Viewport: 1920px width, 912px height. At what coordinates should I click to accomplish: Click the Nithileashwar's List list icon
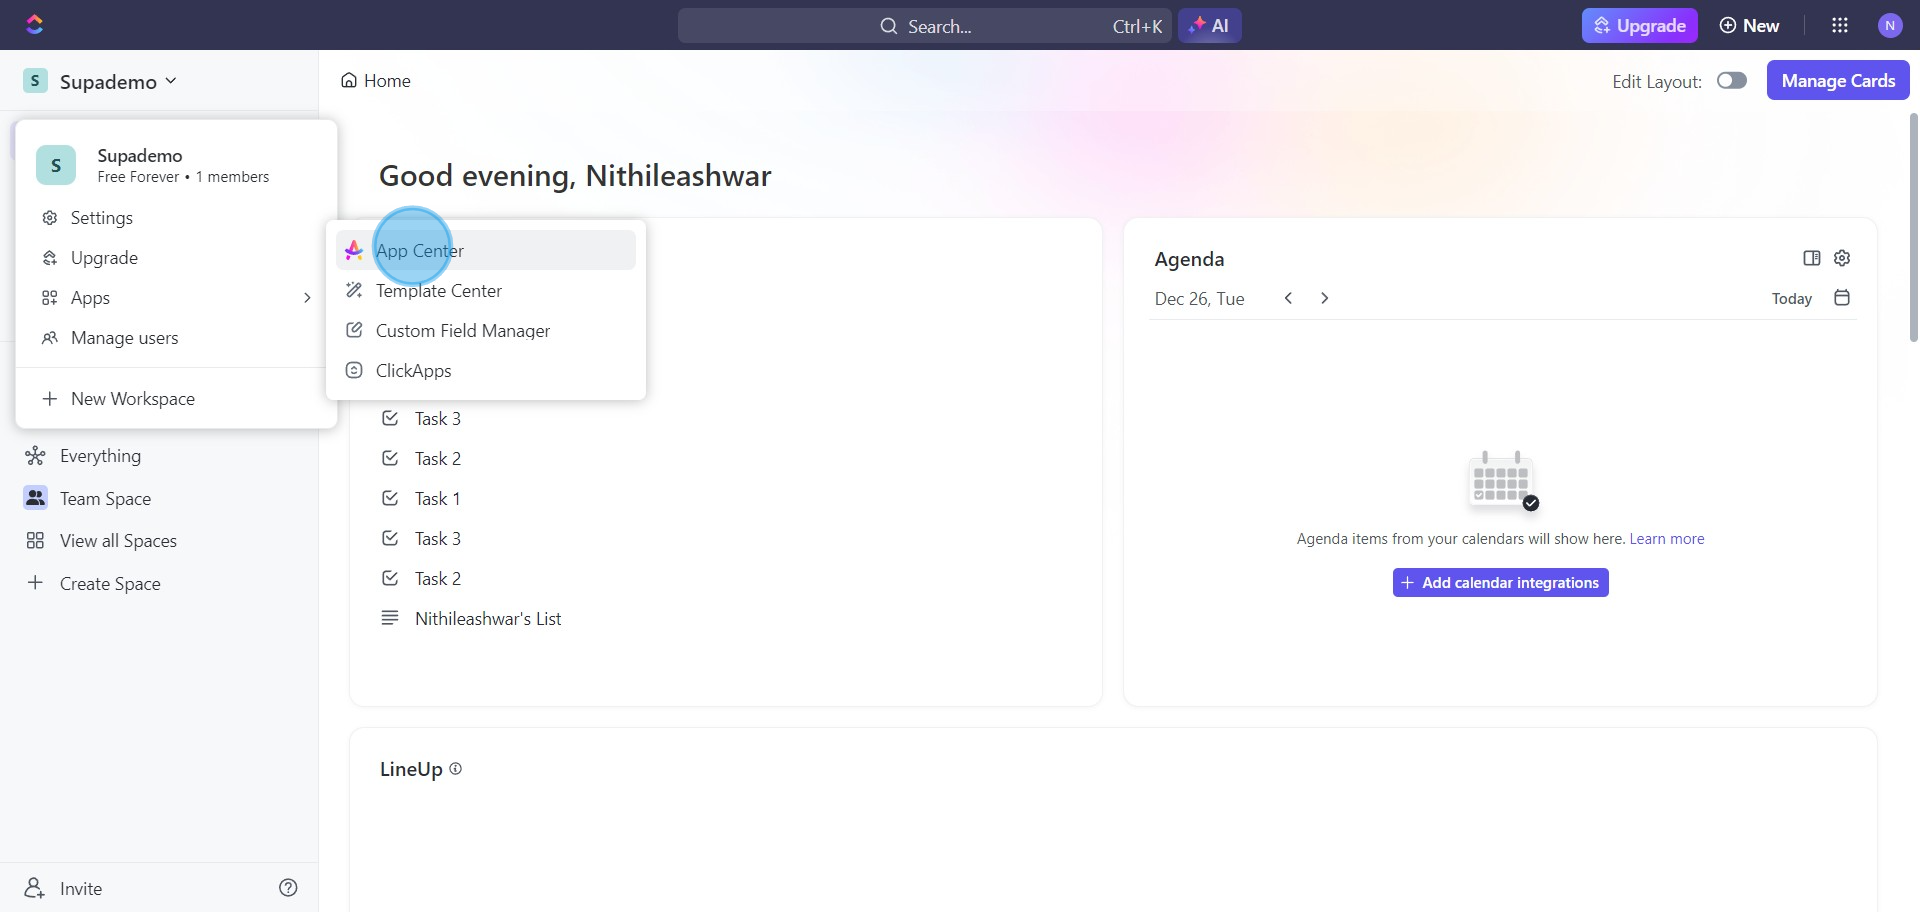(x=390, y=618)
